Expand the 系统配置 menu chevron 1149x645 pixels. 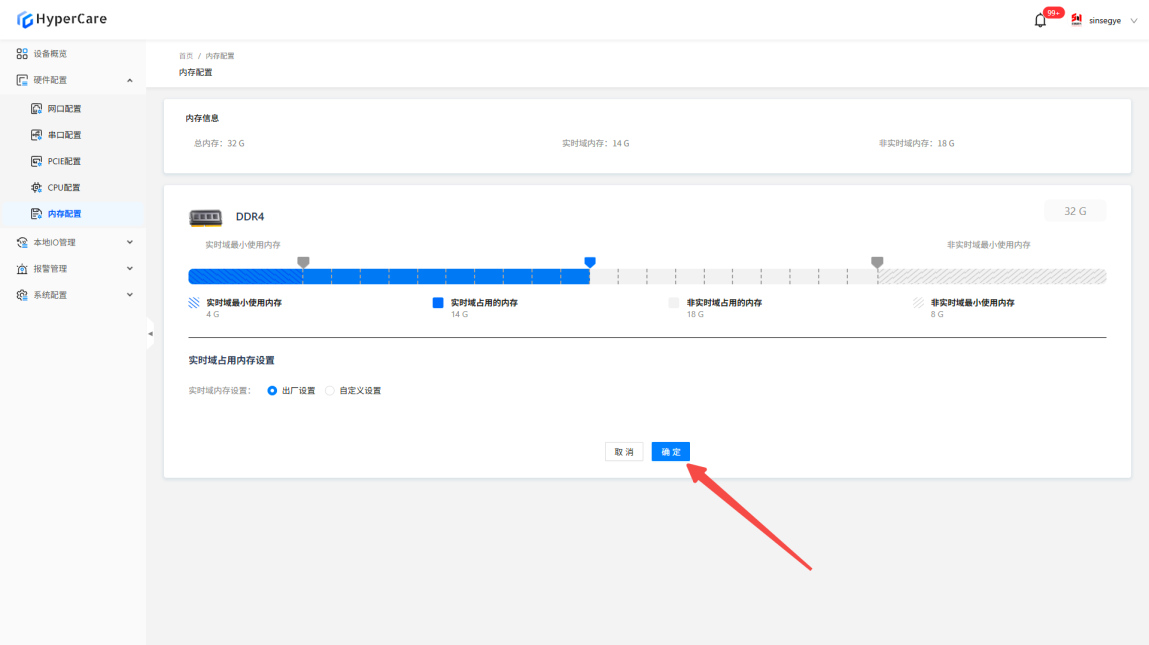[130, 295]
